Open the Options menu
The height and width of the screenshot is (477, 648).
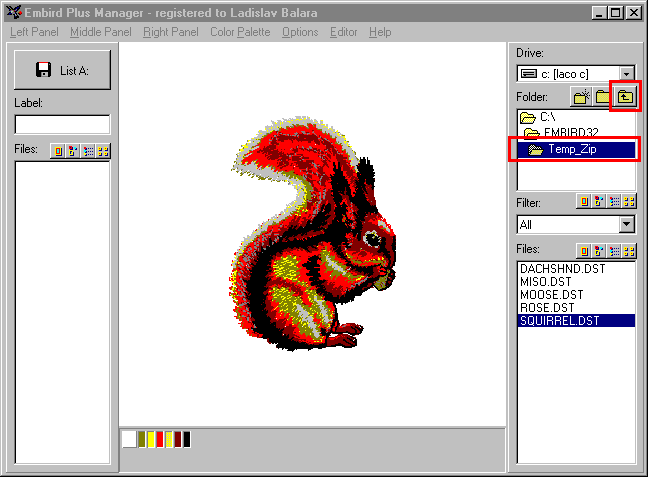pos(300,32)
